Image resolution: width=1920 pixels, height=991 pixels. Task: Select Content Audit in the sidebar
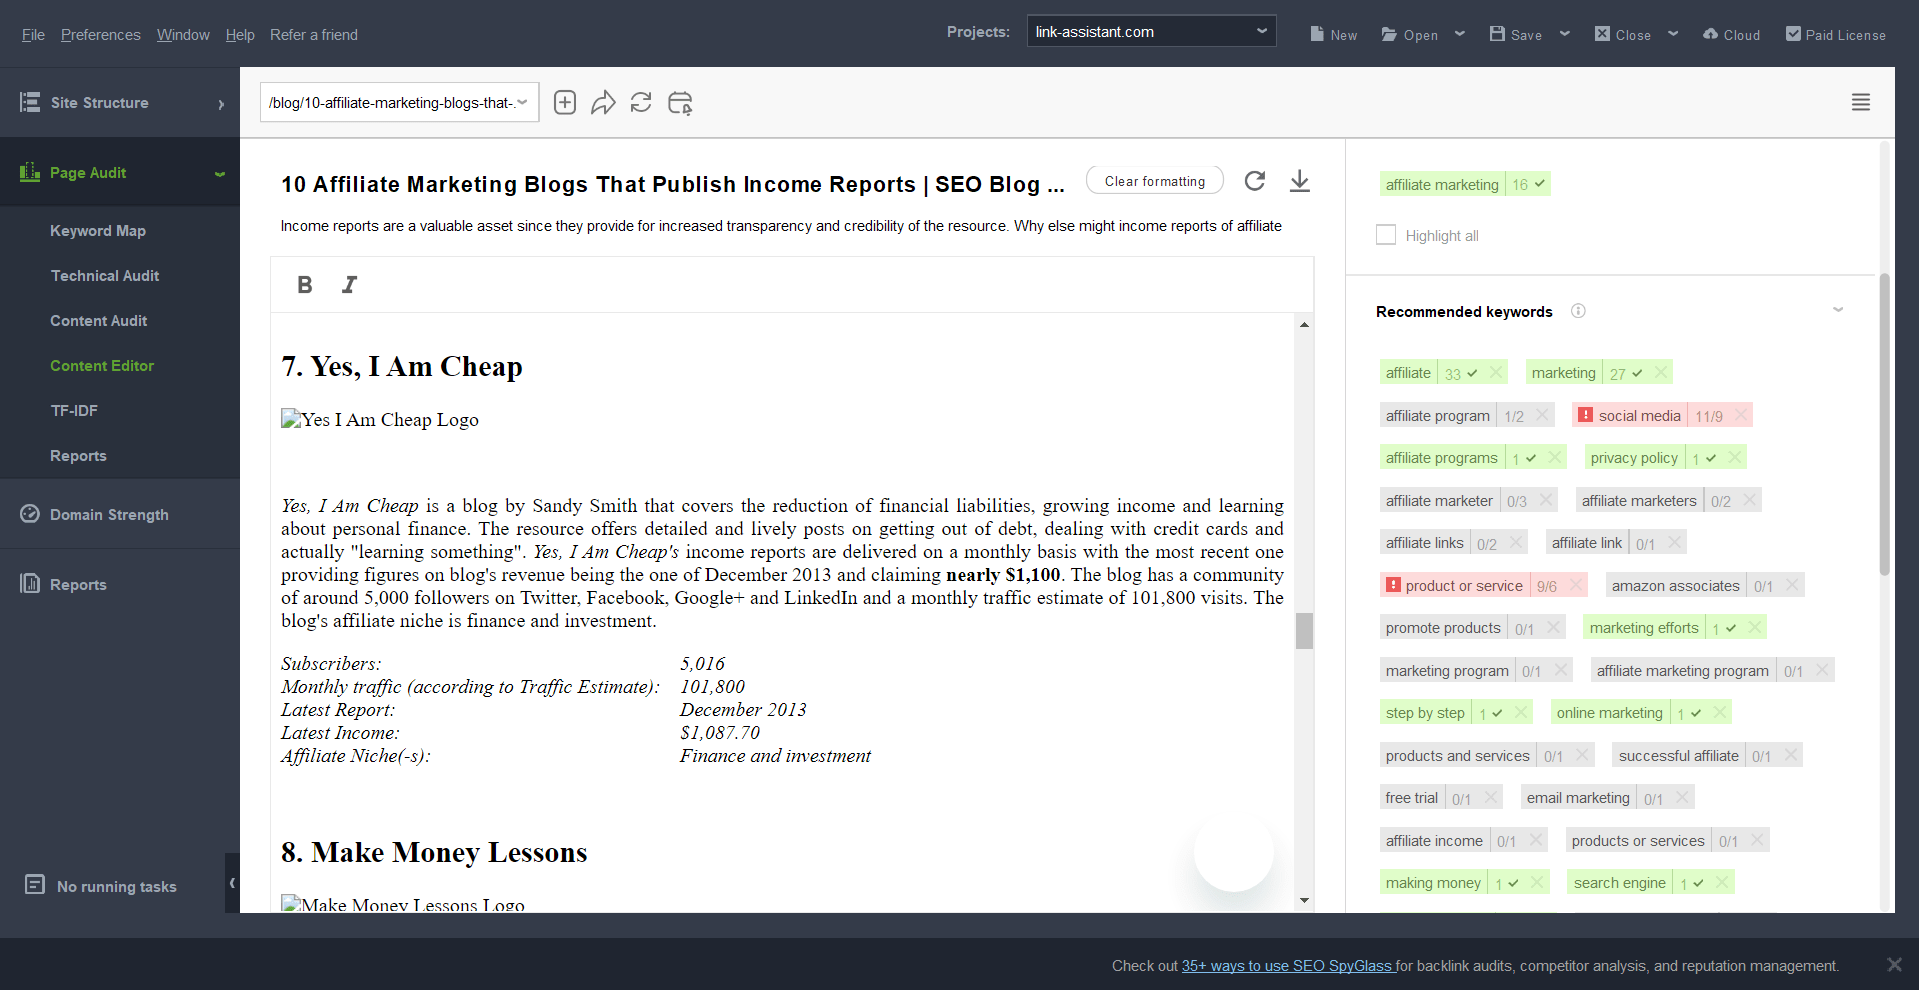(x=99, y=321)
